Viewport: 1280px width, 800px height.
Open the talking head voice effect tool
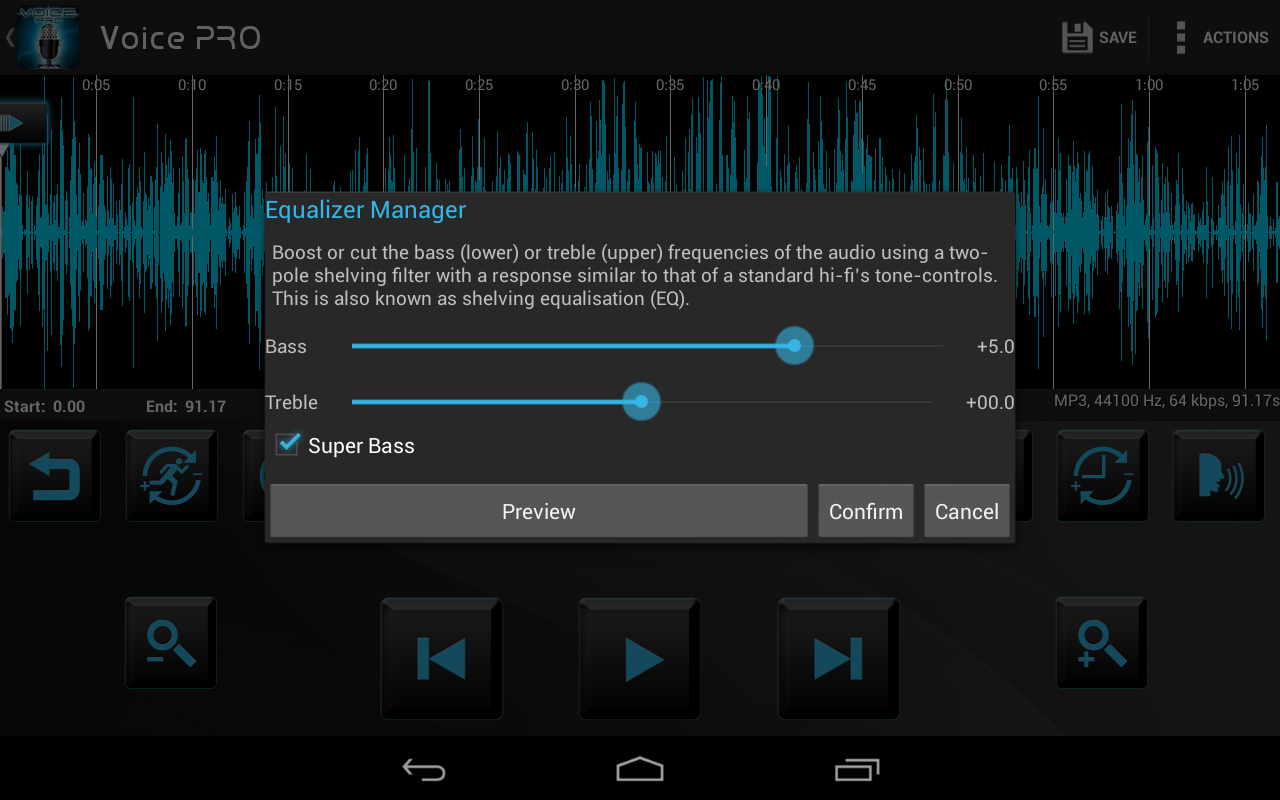1219,476
